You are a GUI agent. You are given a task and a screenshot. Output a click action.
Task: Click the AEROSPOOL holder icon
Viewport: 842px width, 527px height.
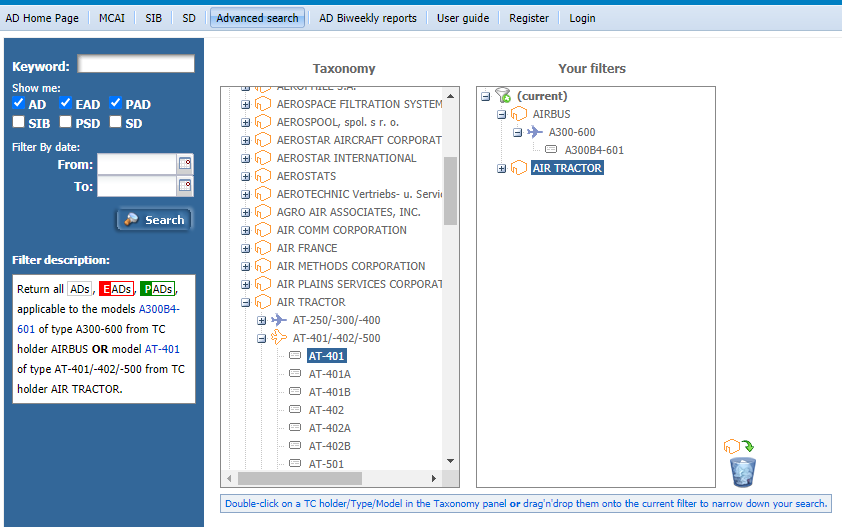pyautogui.click(x=263, y=122)
